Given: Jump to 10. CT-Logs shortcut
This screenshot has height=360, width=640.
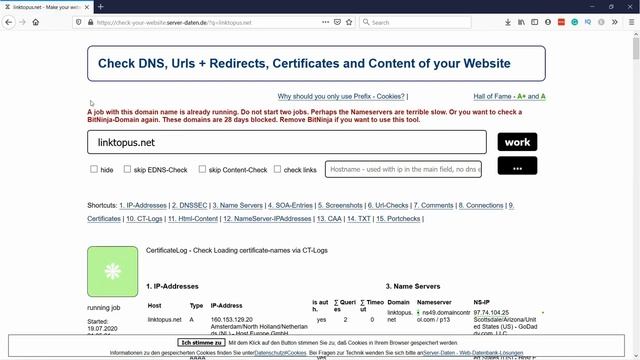Looking at the screenshot, I should [x=144, y=219].
